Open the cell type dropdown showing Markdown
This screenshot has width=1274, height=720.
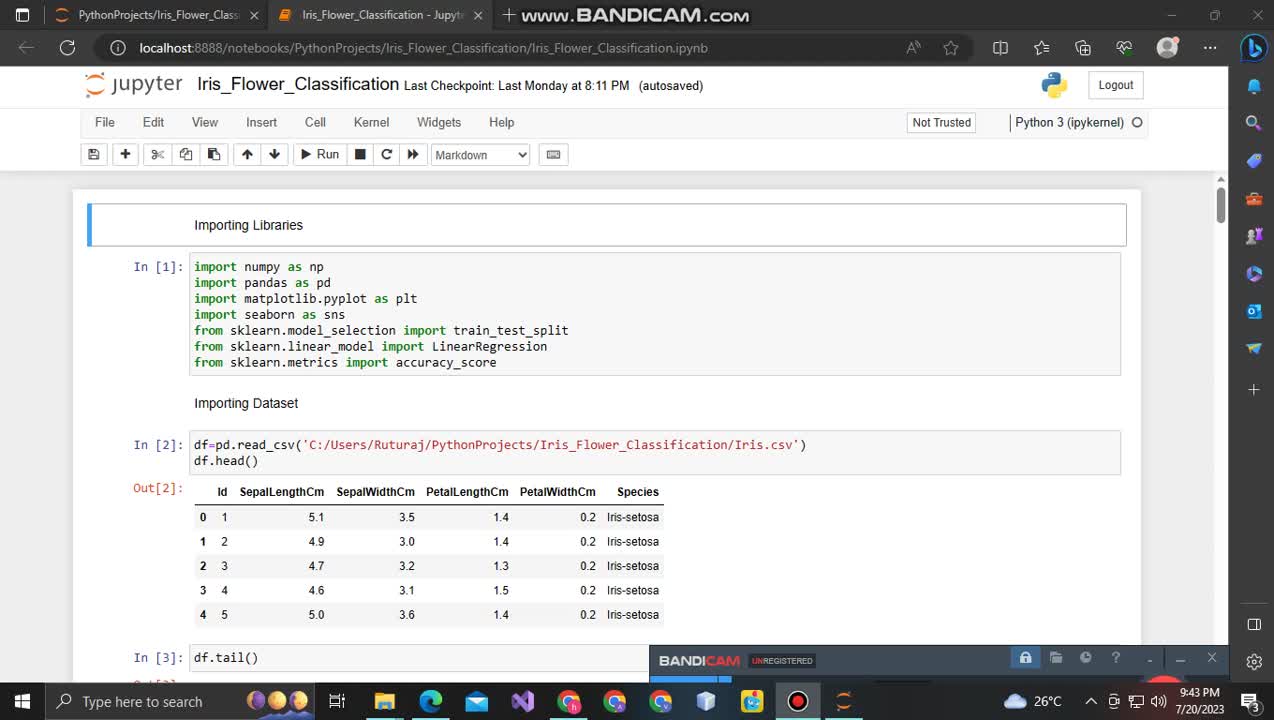coord(480,155)
